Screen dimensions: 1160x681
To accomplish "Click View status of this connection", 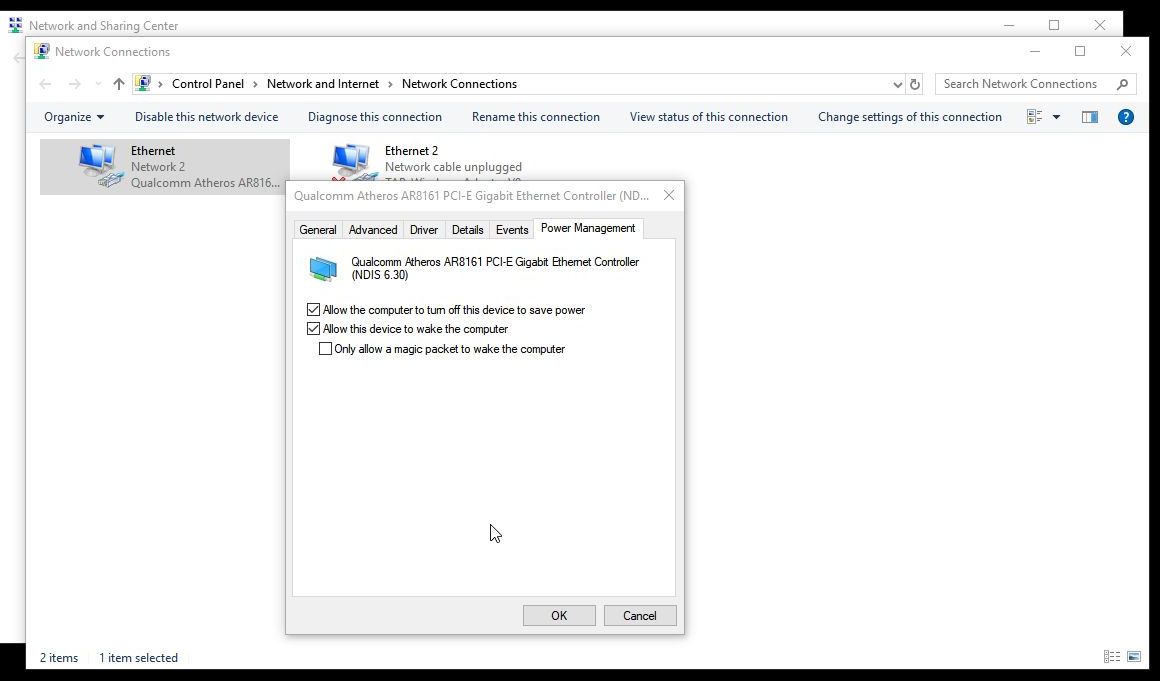I will pyautogui.click(x=709, y=117).
